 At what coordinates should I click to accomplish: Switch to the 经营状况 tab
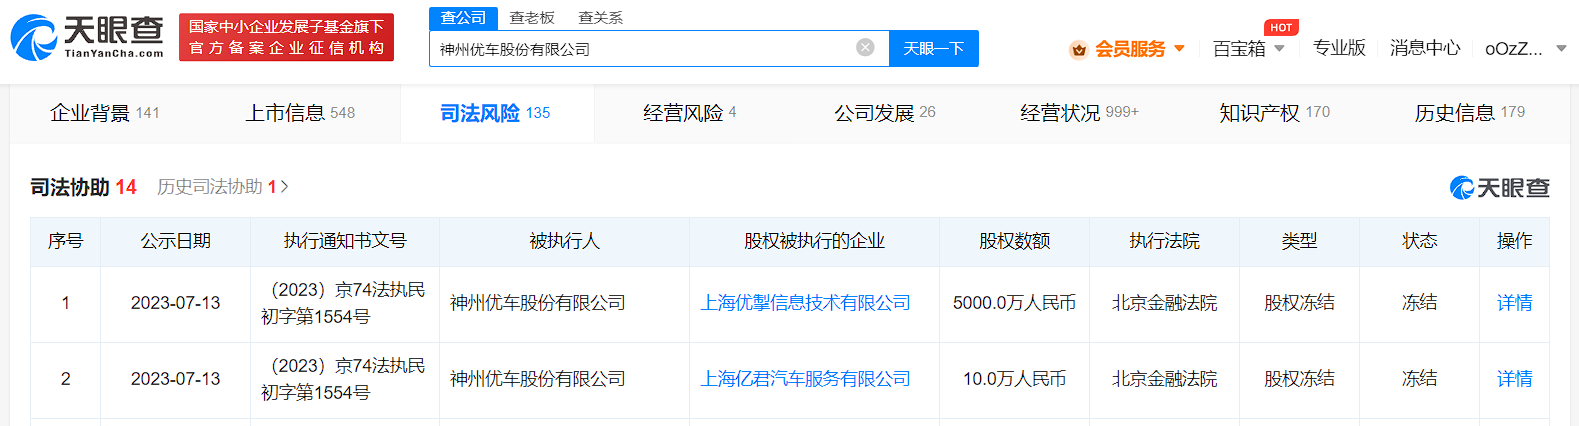pyautogui.click(x=1079, y=113)
